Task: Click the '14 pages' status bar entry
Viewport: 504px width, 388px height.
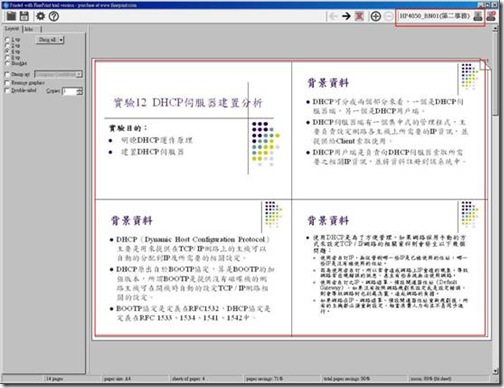Action: tap(54, 379)
